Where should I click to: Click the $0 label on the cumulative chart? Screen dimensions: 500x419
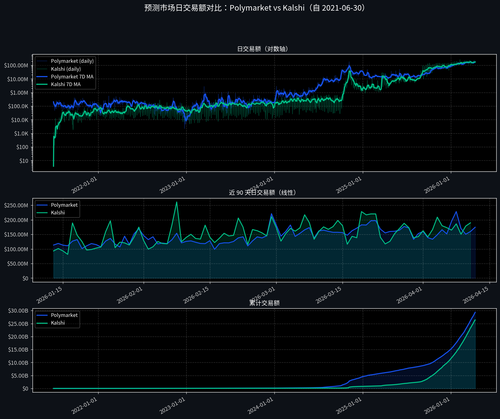tap(25, 389)
